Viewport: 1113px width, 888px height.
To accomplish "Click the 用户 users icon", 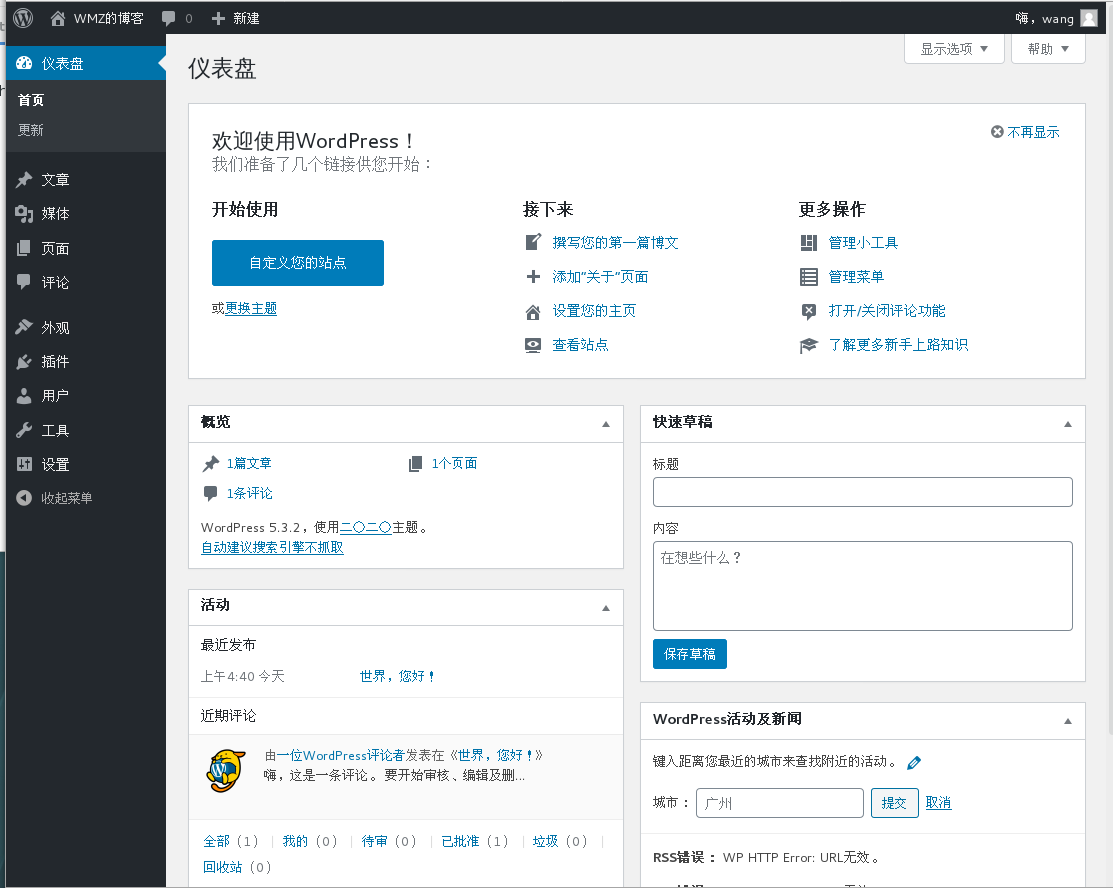I will pos(25,396).
